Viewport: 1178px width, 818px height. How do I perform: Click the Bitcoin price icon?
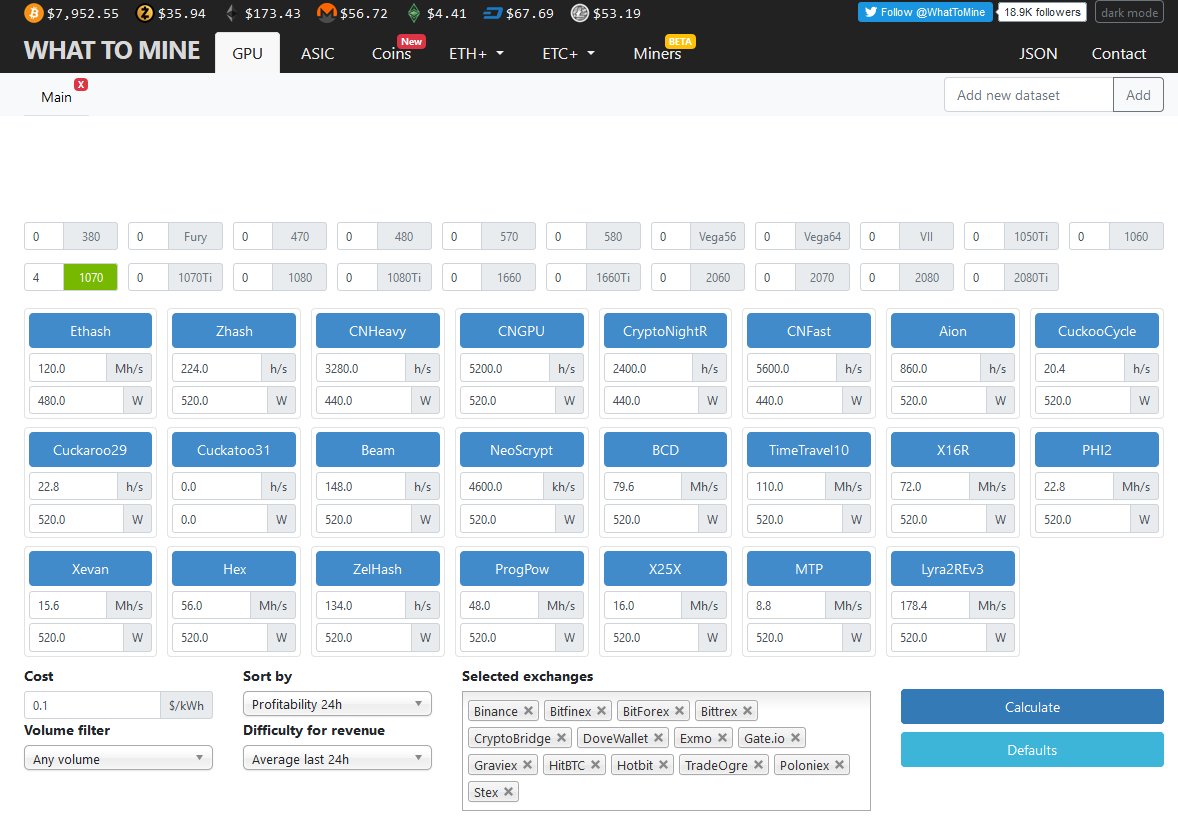click(33, 13)
